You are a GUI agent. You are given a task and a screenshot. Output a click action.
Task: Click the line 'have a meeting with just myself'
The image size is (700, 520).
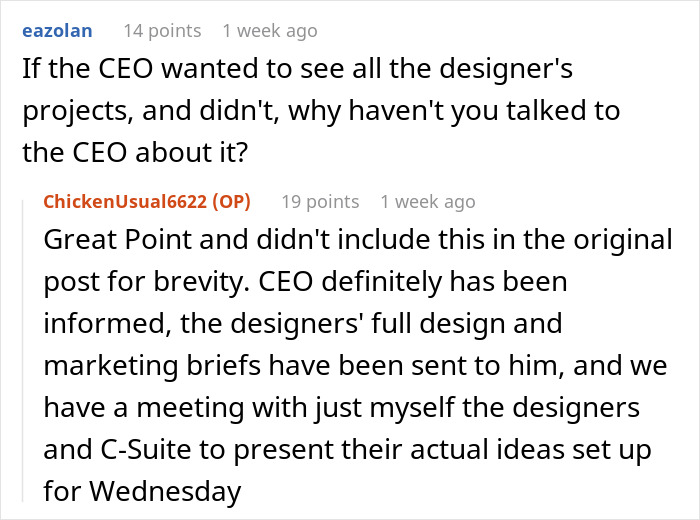click(x=300, y=408)
